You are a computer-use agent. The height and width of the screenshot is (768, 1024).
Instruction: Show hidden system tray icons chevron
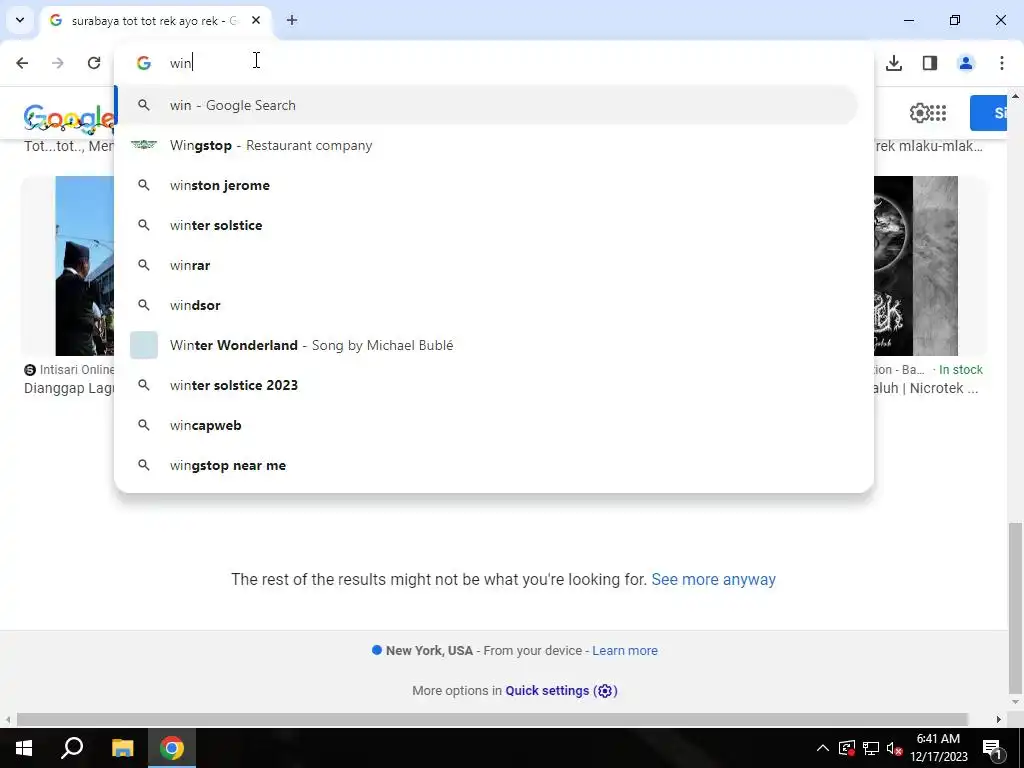point(823,748)
